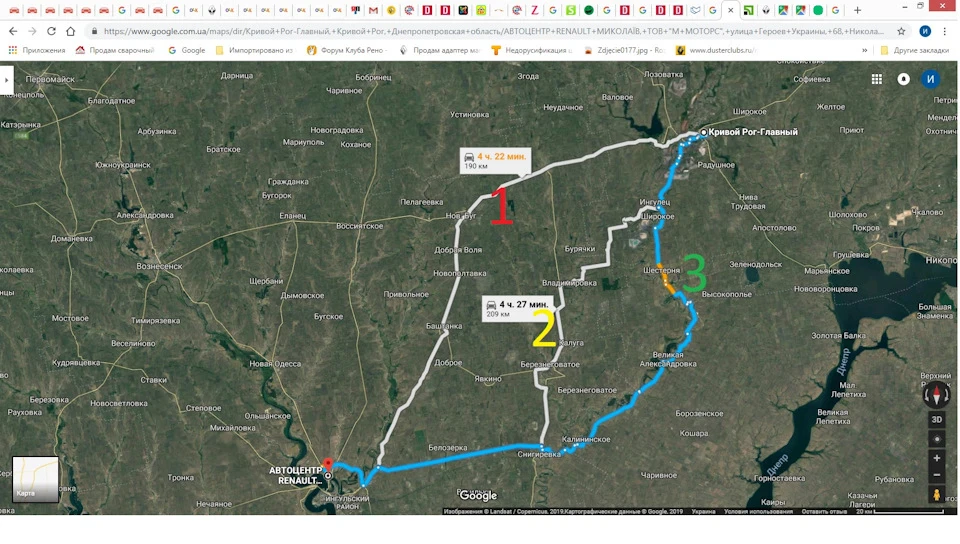Click Апостолово town label

(x=774, y=228)
